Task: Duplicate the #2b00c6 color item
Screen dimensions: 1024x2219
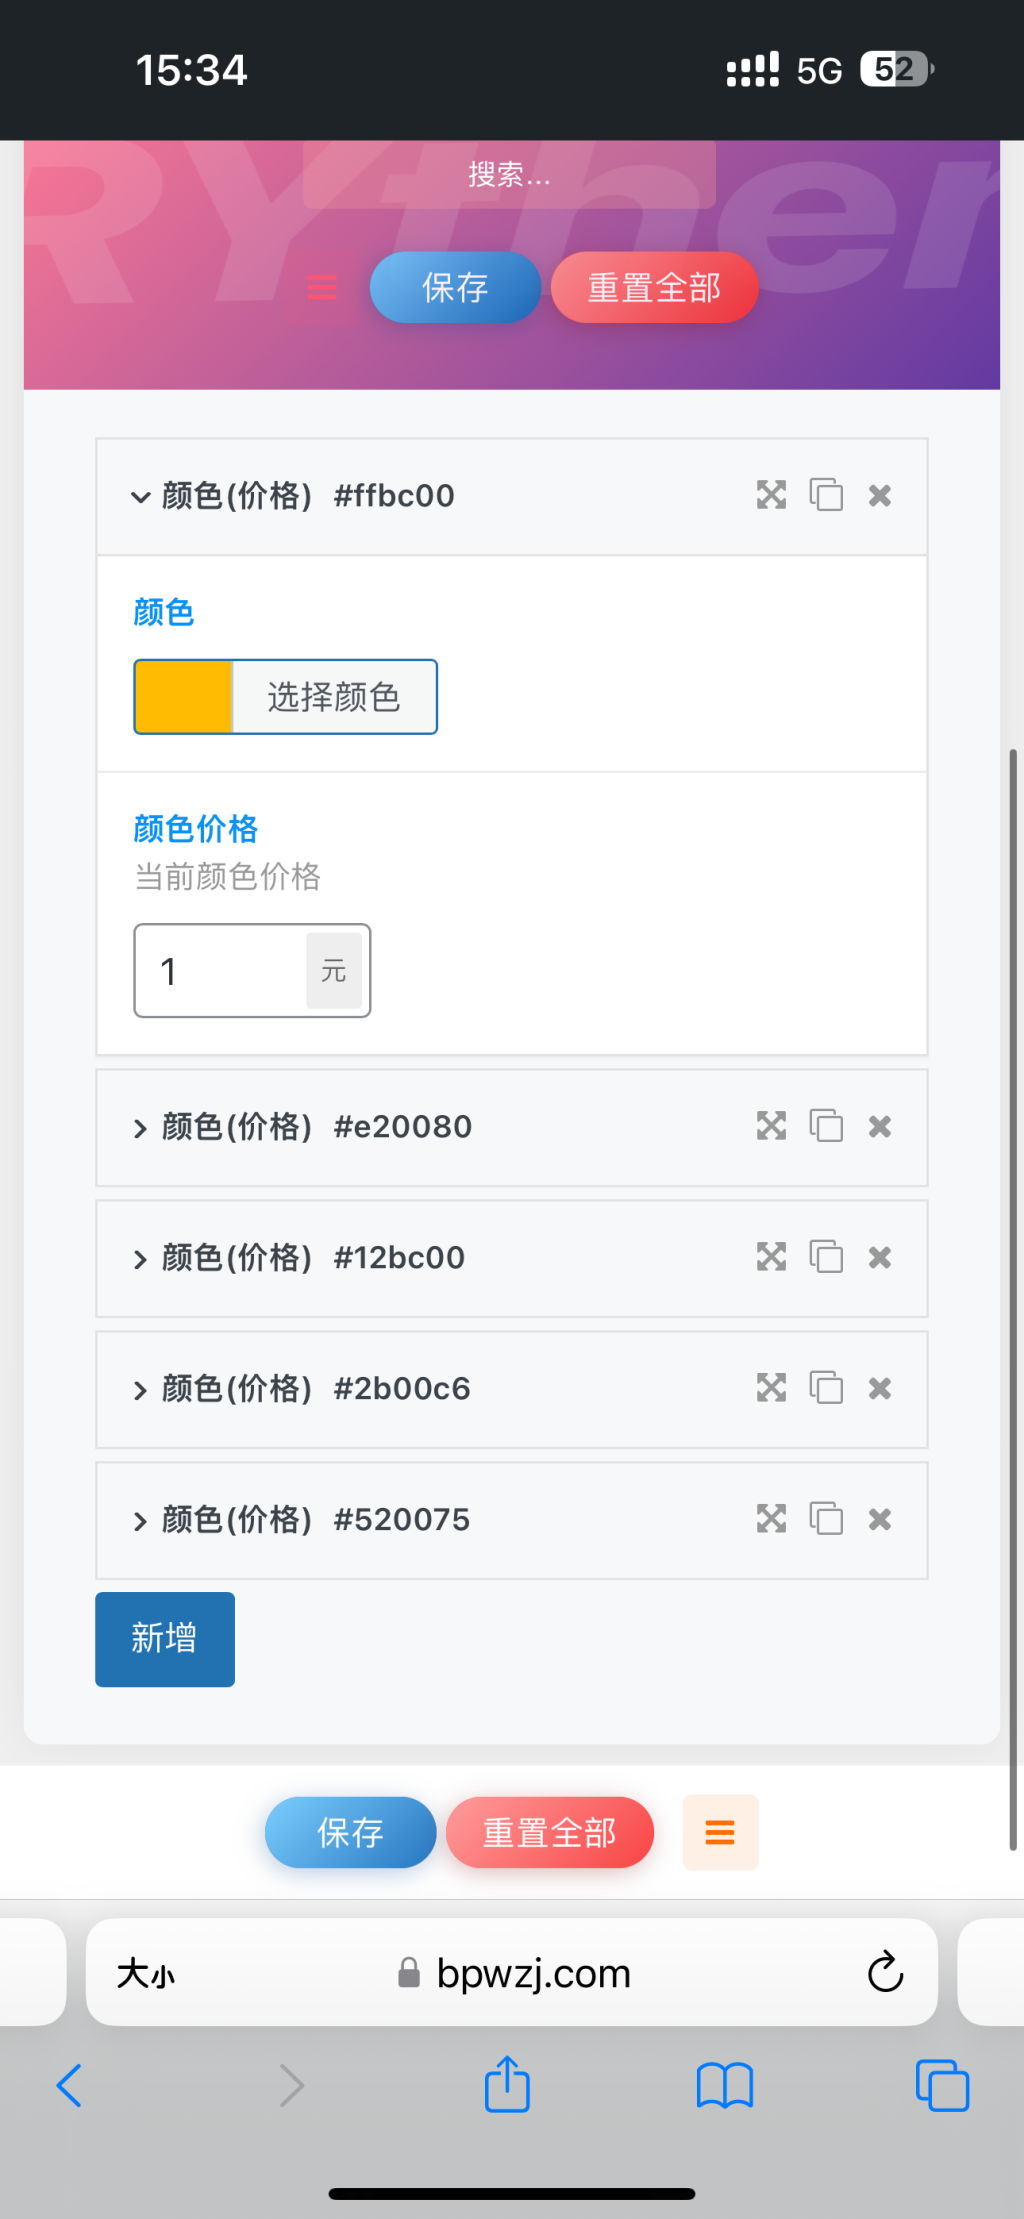Action: (826, 1388)
